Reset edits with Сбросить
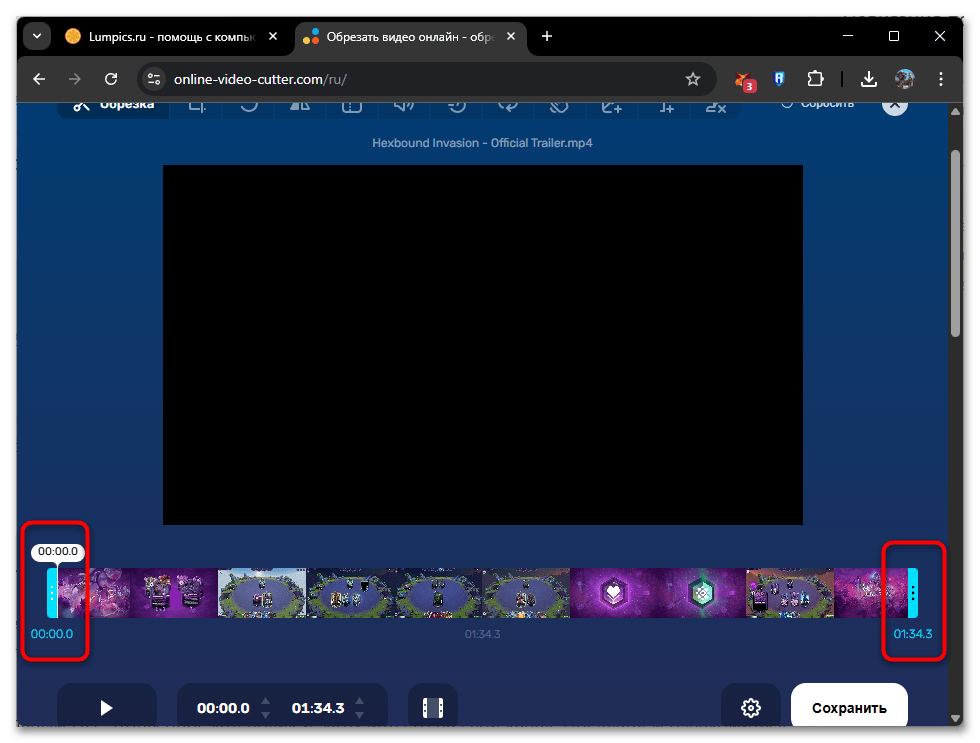Viewport: 980px width, 743px height. click(818, 104)
